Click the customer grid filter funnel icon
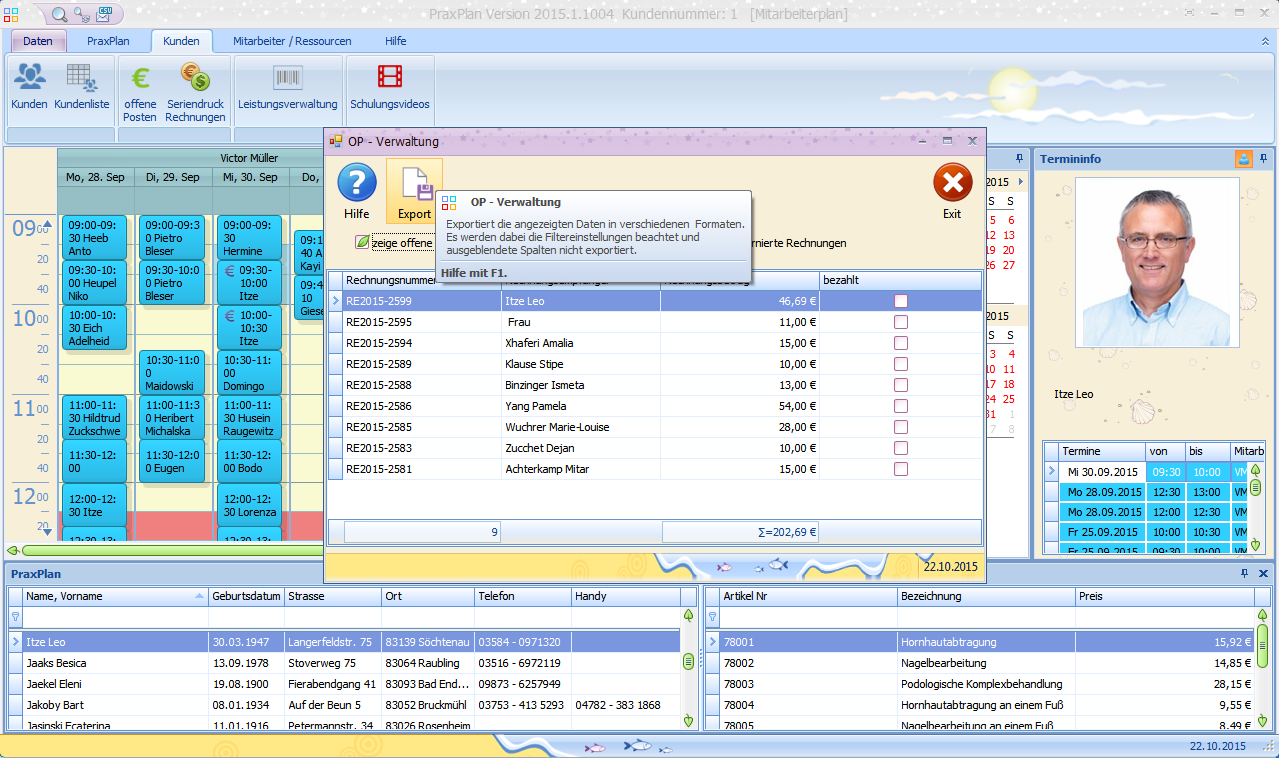1279x758 pixels. pyautogui.click(x=15, y=617)
